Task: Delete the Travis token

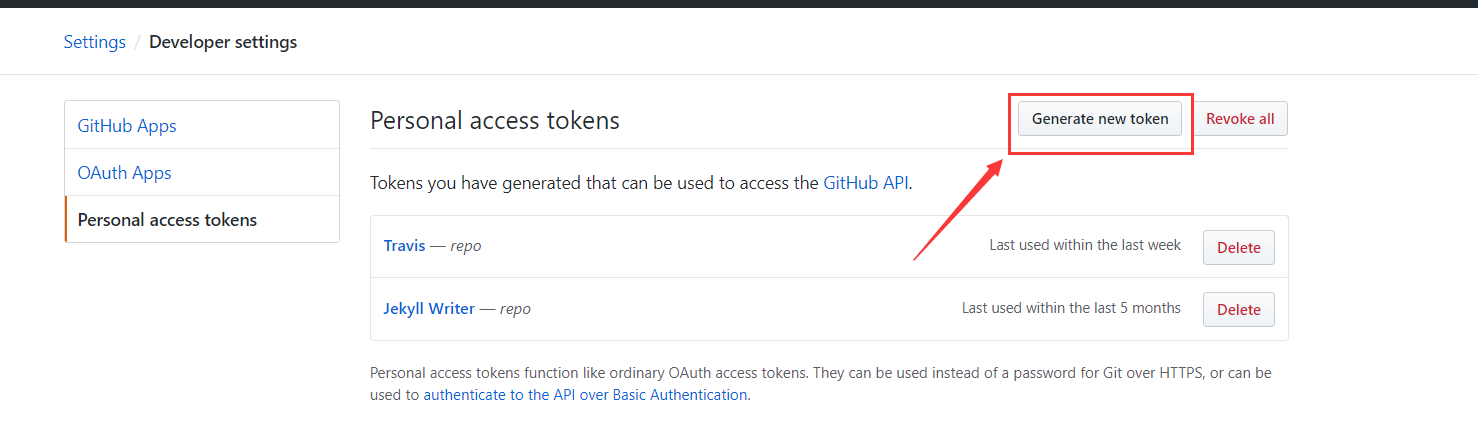Action: [1238, 247]
